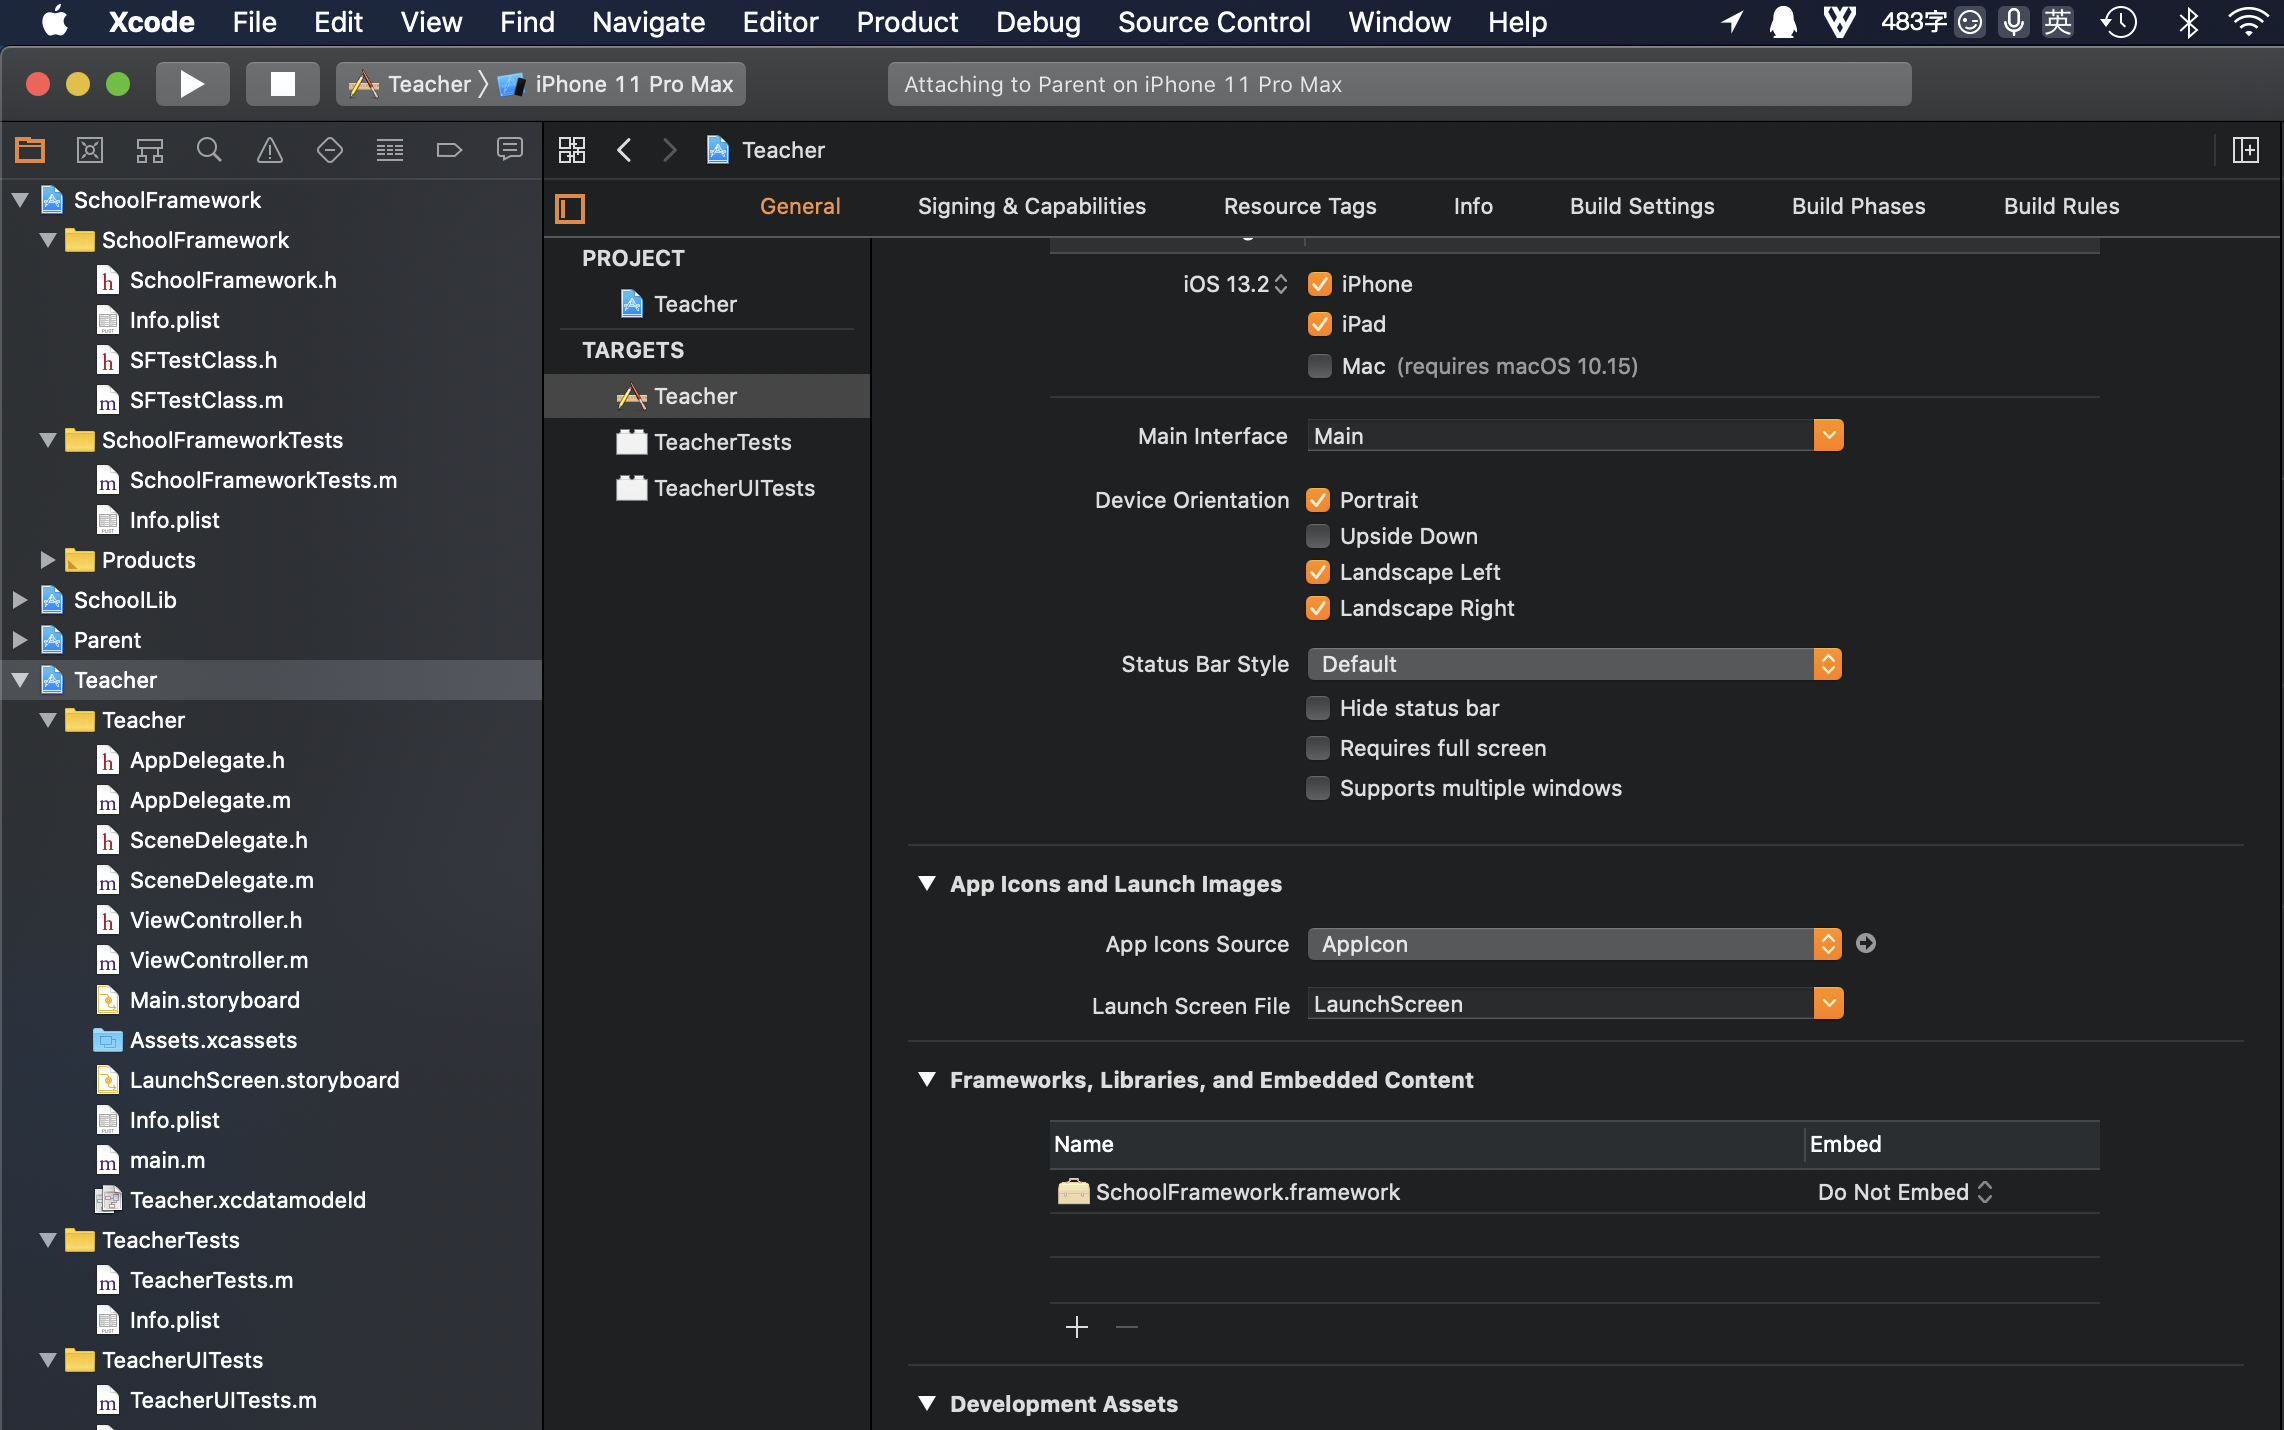The width and height of the screenshot is (2284, 1430).
Task: Open the Test navigator diamond icon
Action: (330, 150)
